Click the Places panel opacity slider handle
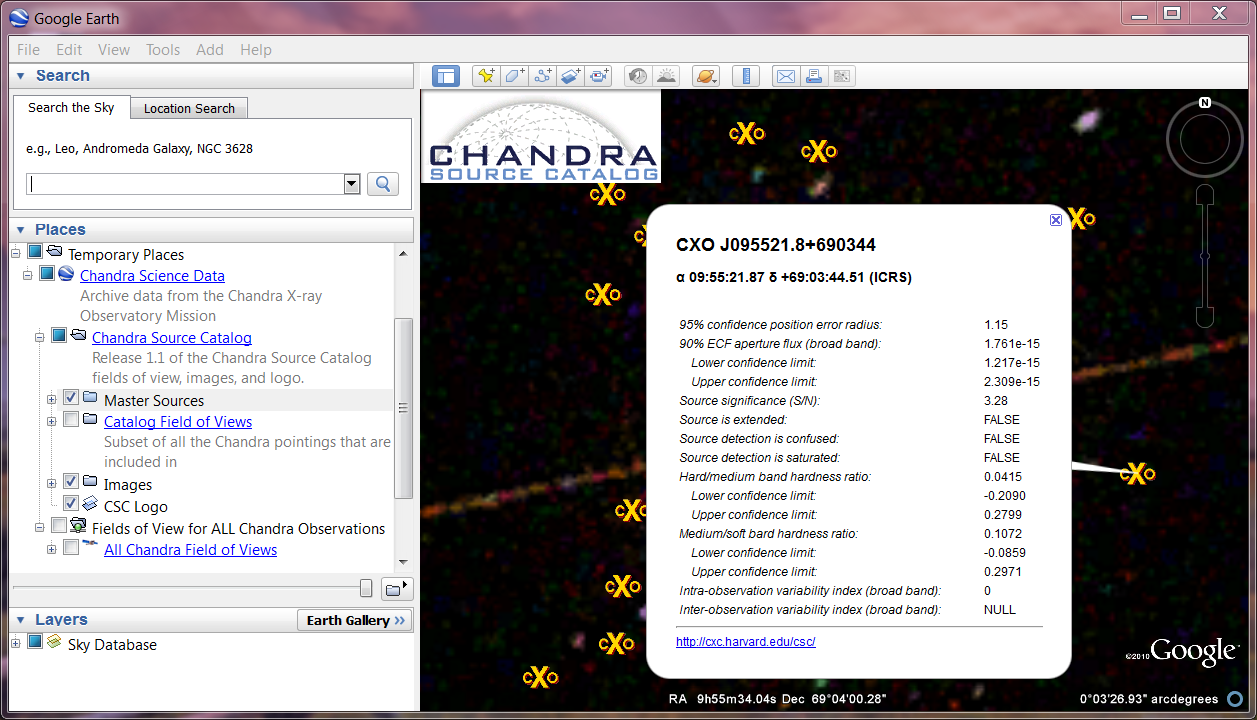This screenshot has width=1257, height=720. (x=366, y=588)
